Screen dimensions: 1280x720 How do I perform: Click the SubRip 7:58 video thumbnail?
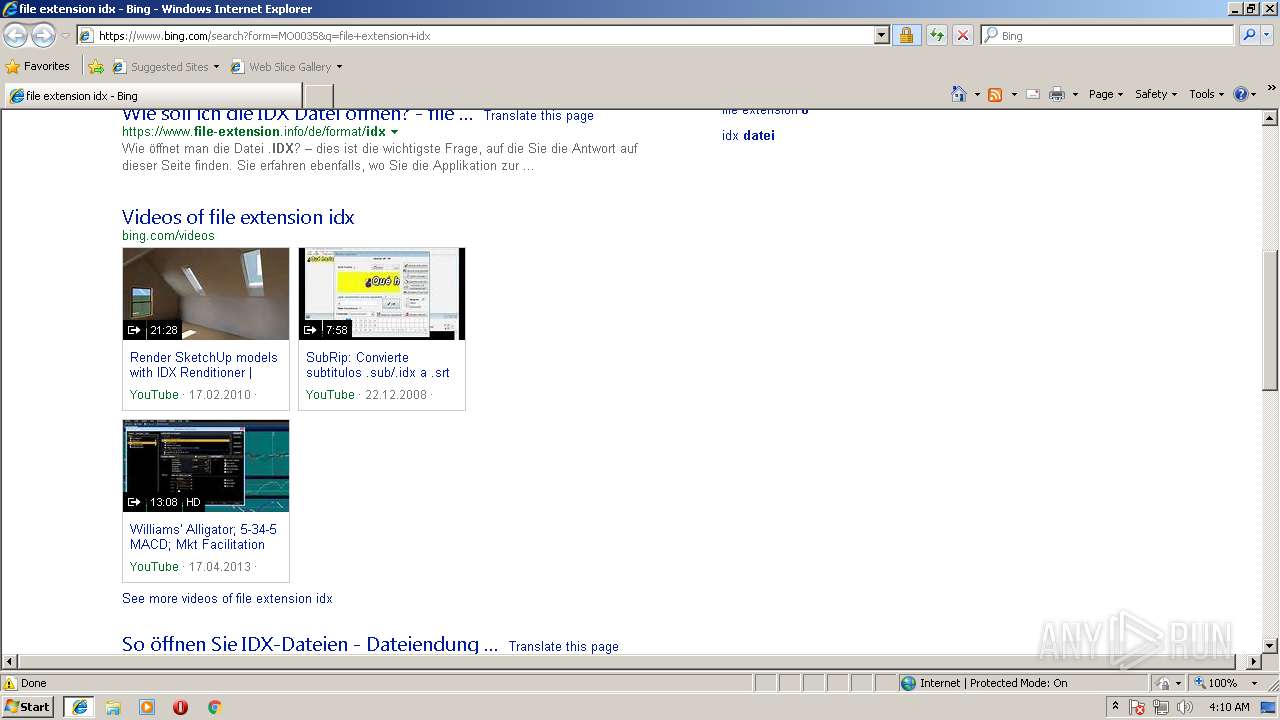382,294
